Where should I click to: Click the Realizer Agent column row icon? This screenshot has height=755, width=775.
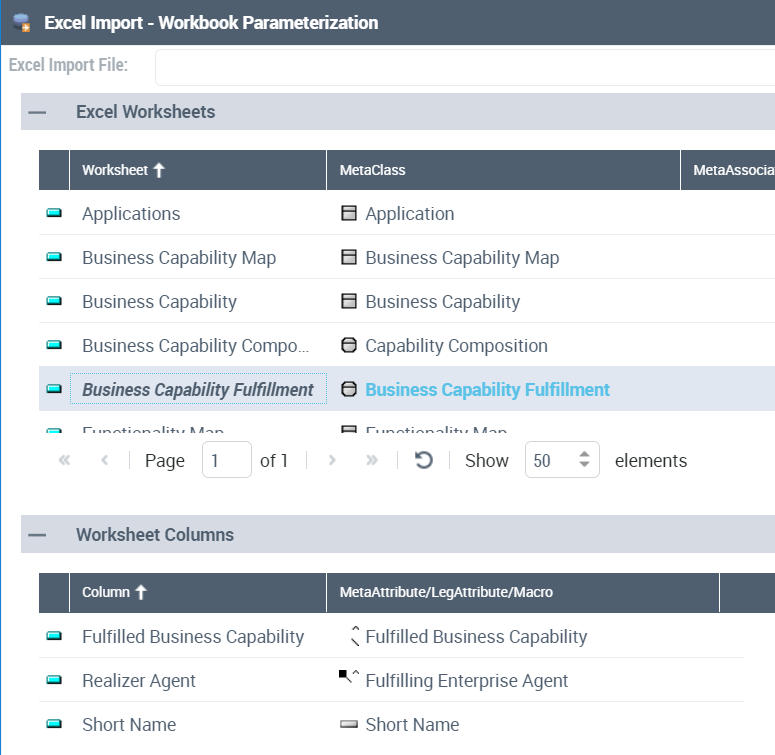coord(54,681)
